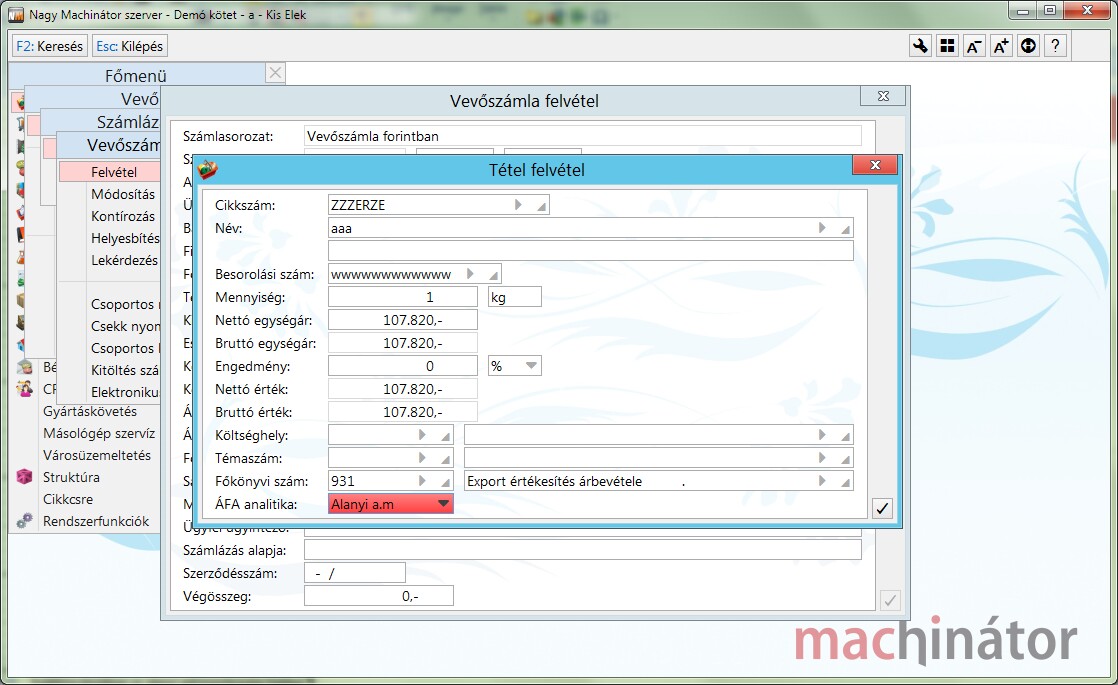Click the corner triangle in the Témaszám description field
This screenshot has width=1118, height=685.
846,459
